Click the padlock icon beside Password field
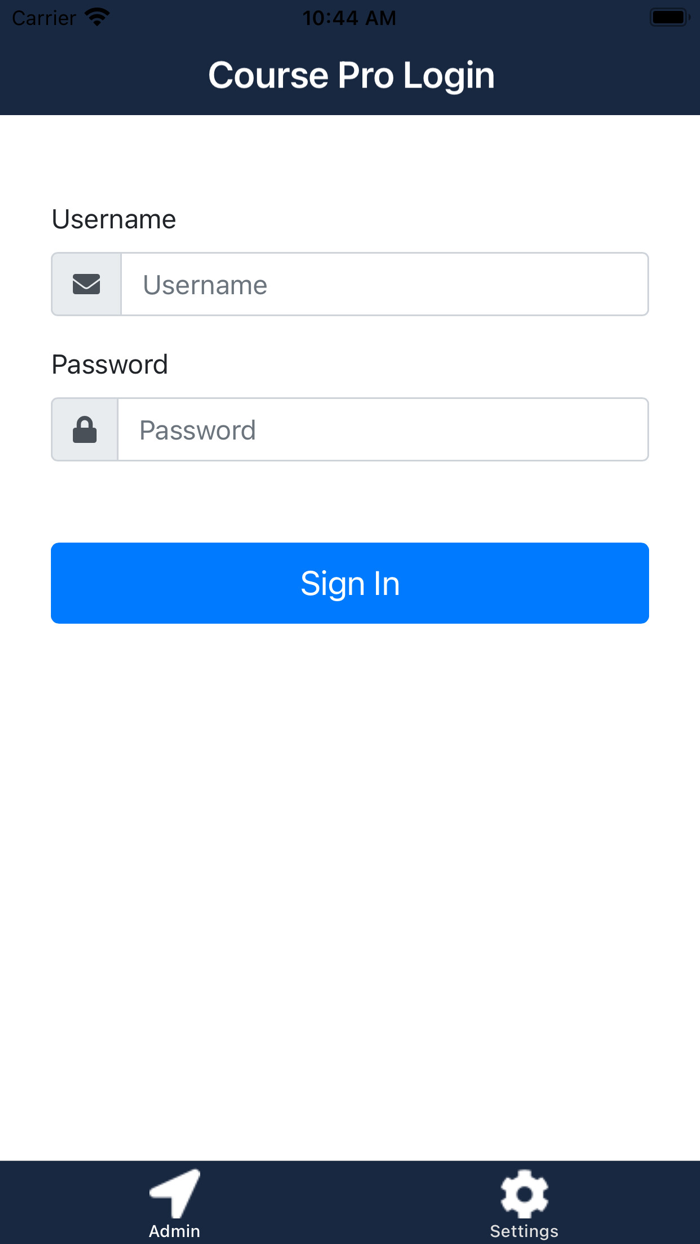 pyautogui.click(x=86, y=429)
